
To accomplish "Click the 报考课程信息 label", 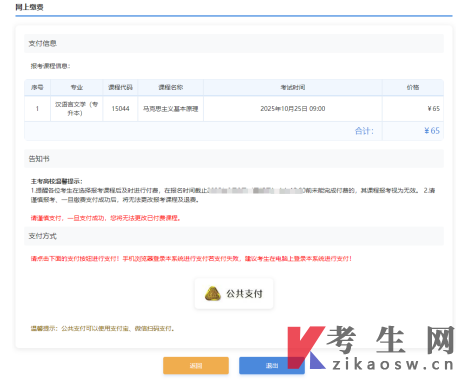I will tap(50, 66).
